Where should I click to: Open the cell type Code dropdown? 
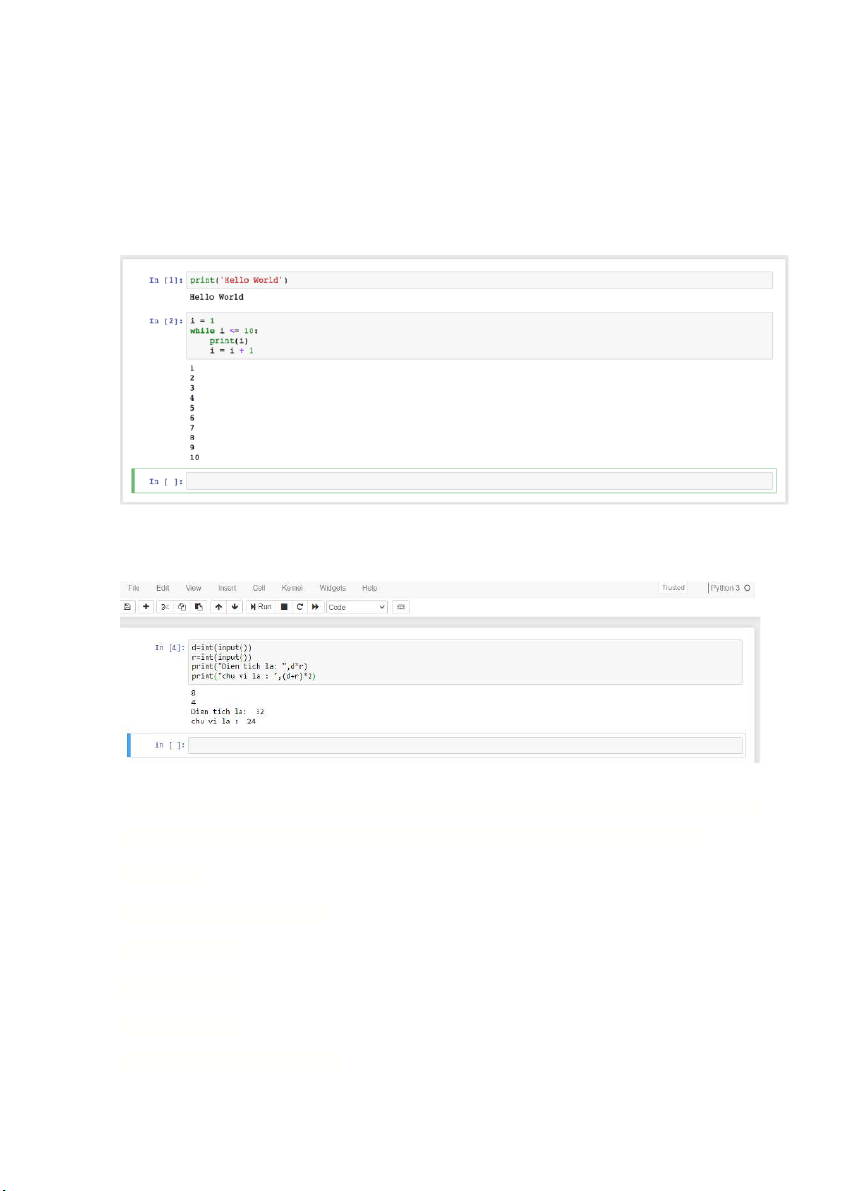pos(357,607)
